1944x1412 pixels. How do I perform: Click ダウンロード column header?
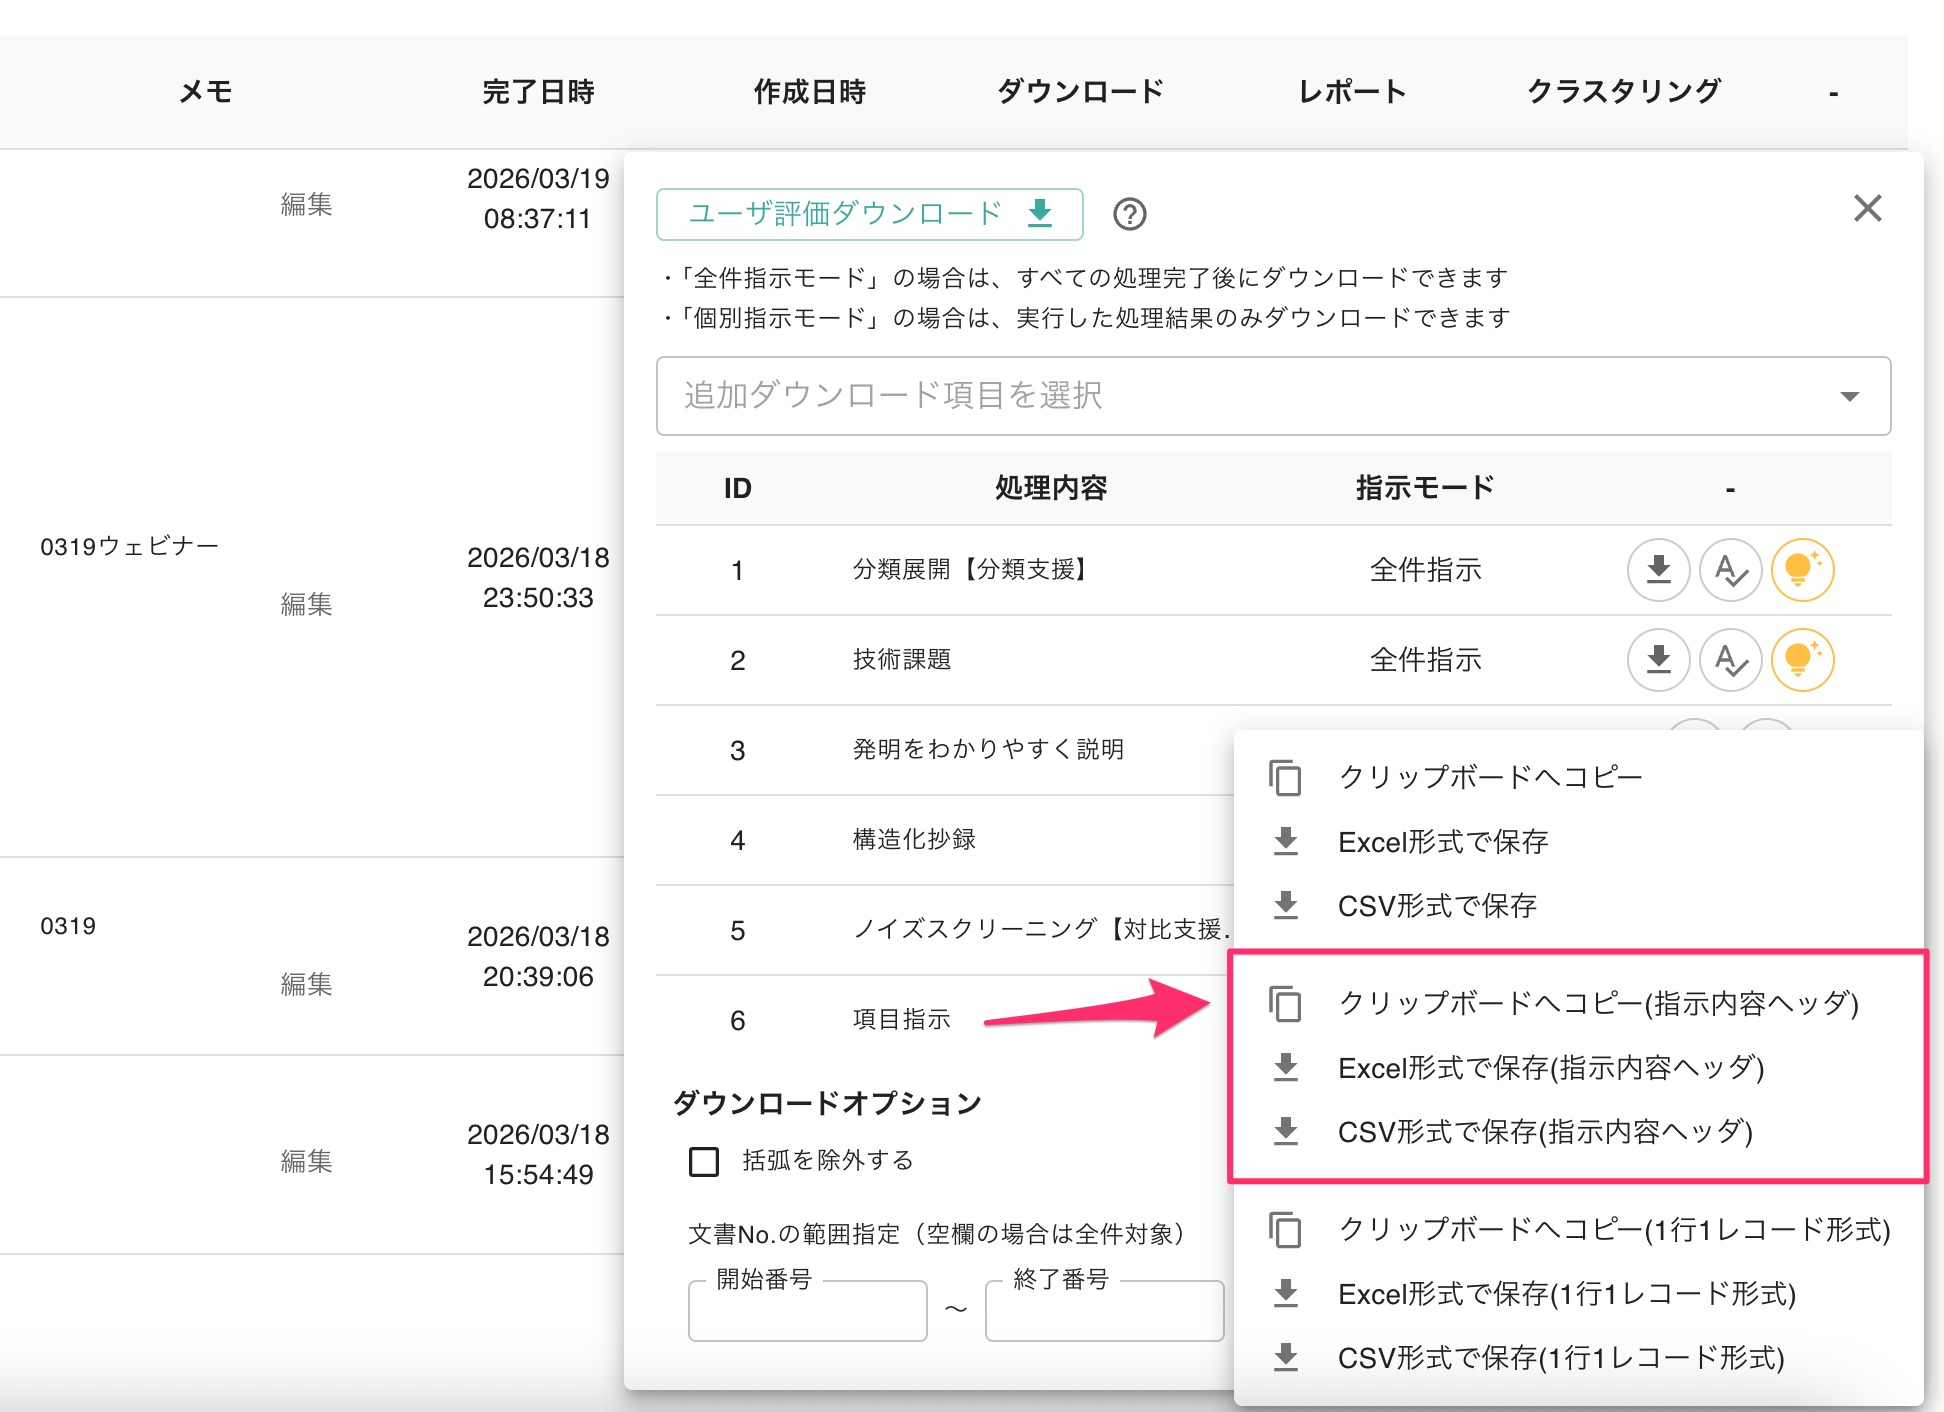1080,92
